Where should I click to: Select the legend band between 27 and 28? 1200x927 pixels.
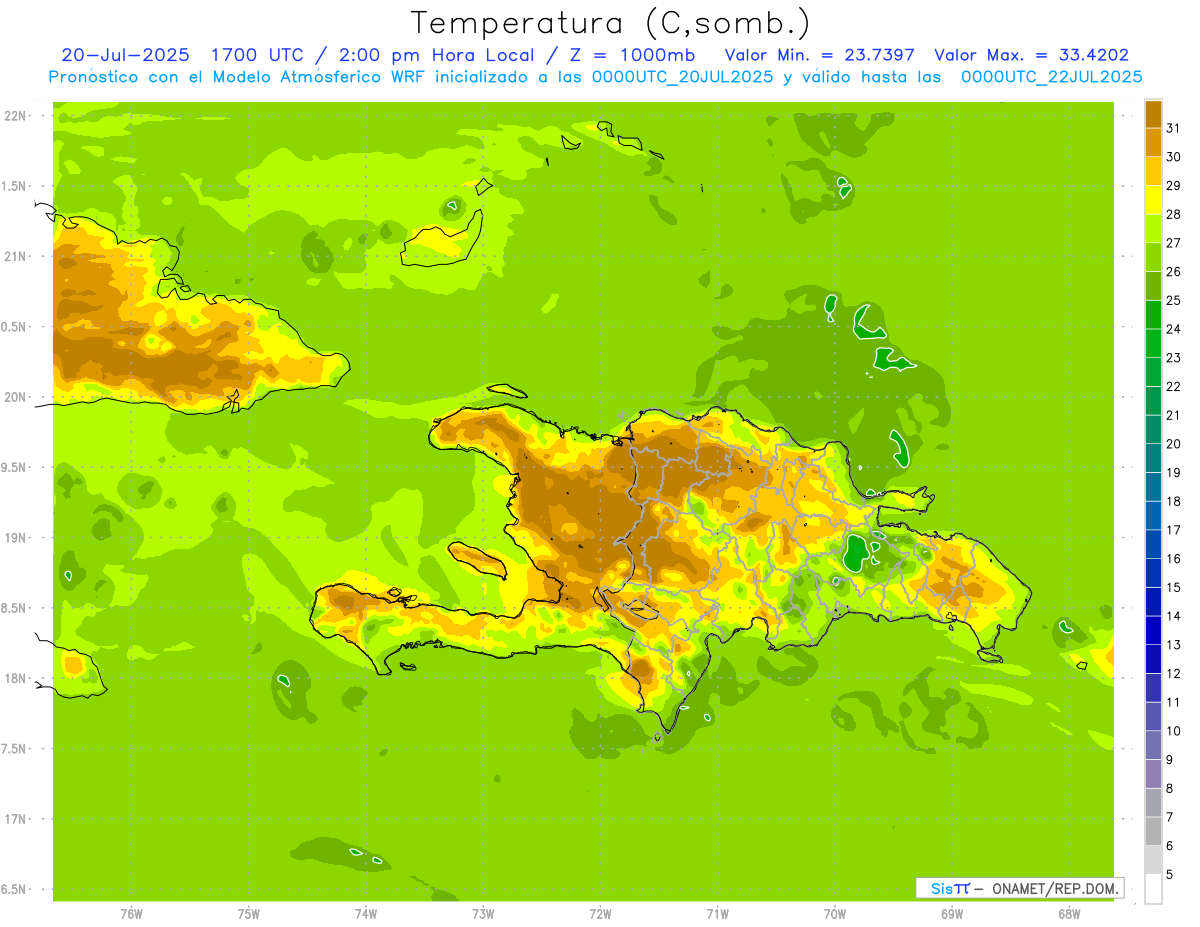coord(1153,228)
